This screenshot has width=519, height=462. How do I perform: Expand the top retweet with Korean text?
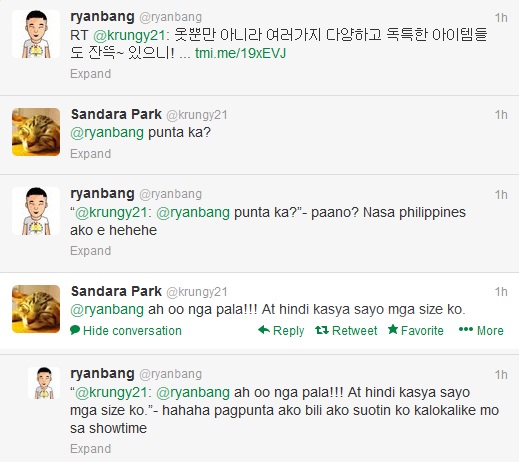point(90,74)
